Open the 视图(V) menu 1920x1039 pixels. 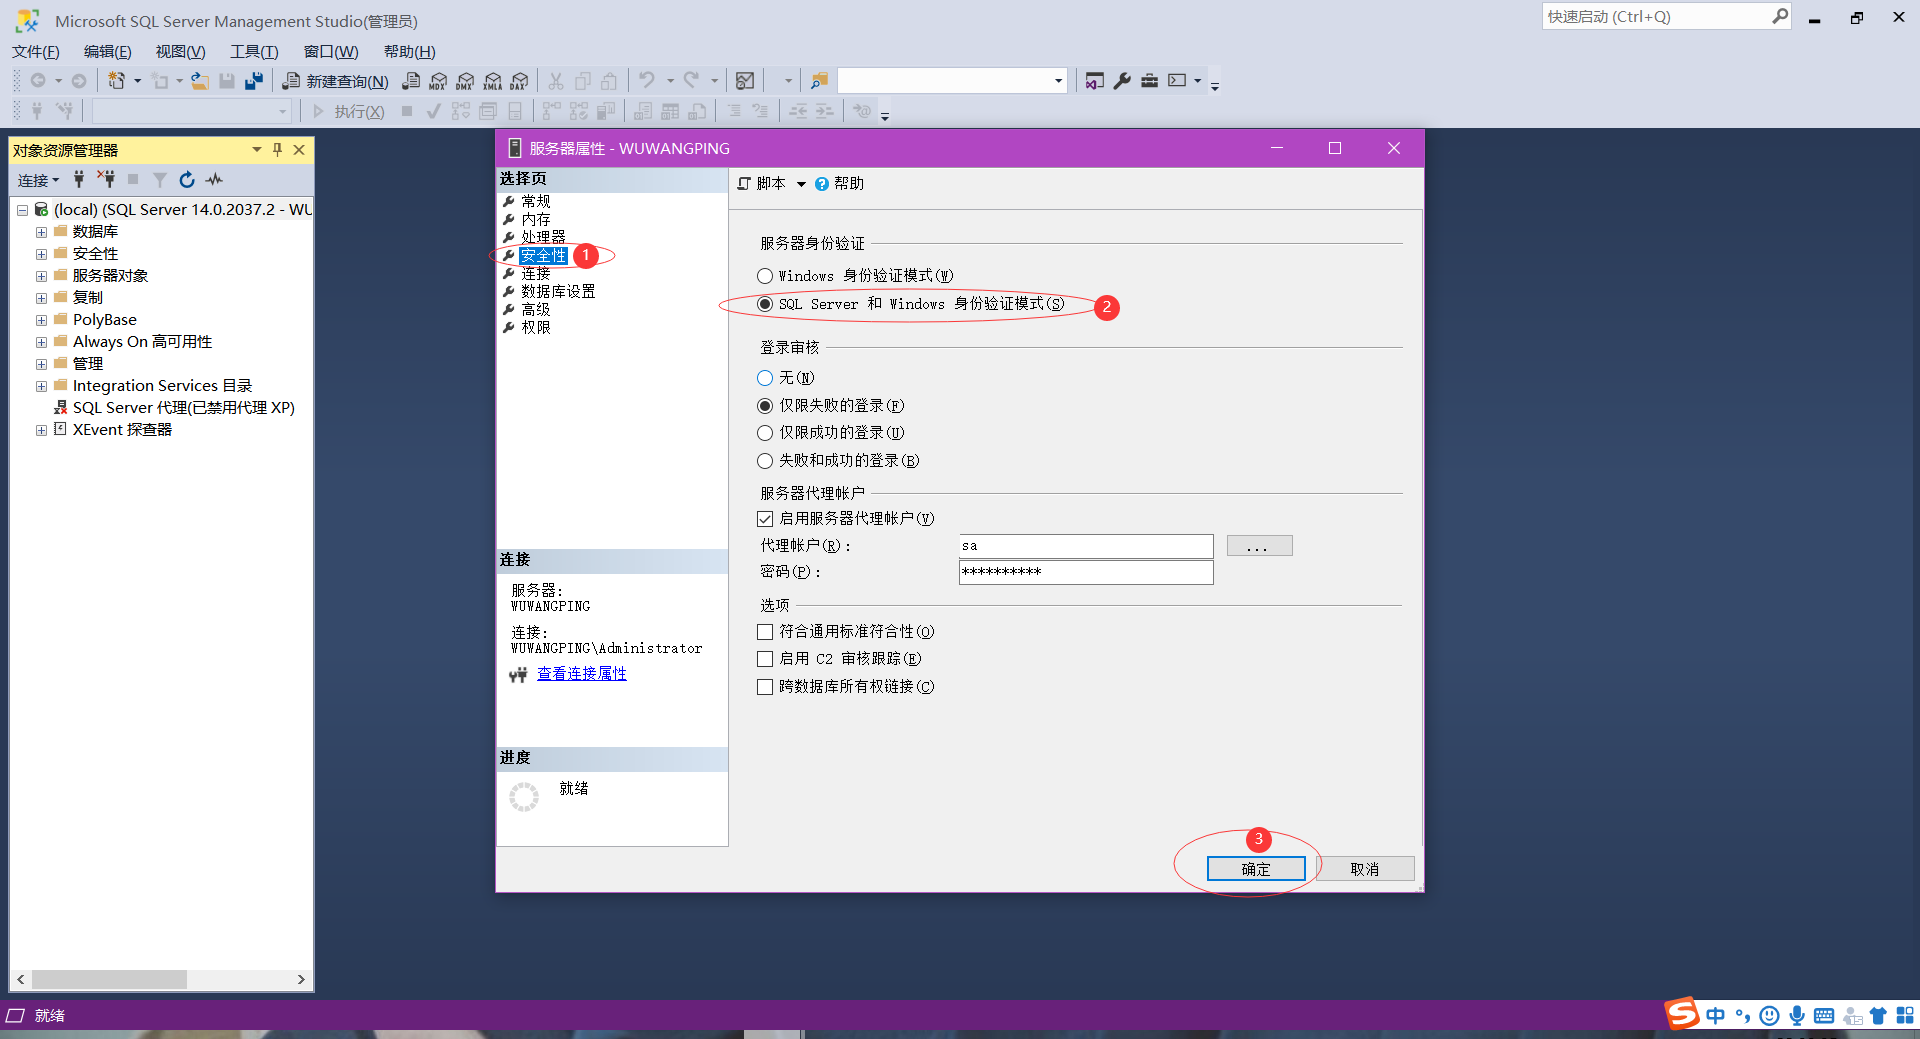[x=181, y=52]
